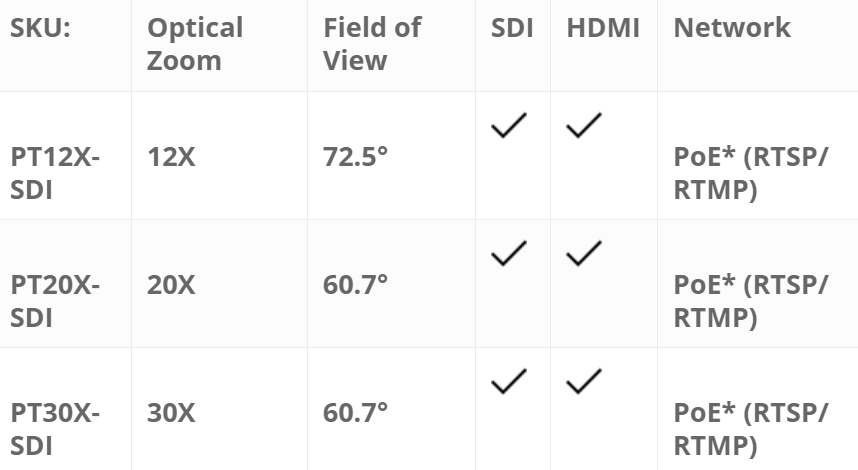Click the HDMI checkmark in PT20X-SDI row

pyautogui.click(x=584, y=254)
